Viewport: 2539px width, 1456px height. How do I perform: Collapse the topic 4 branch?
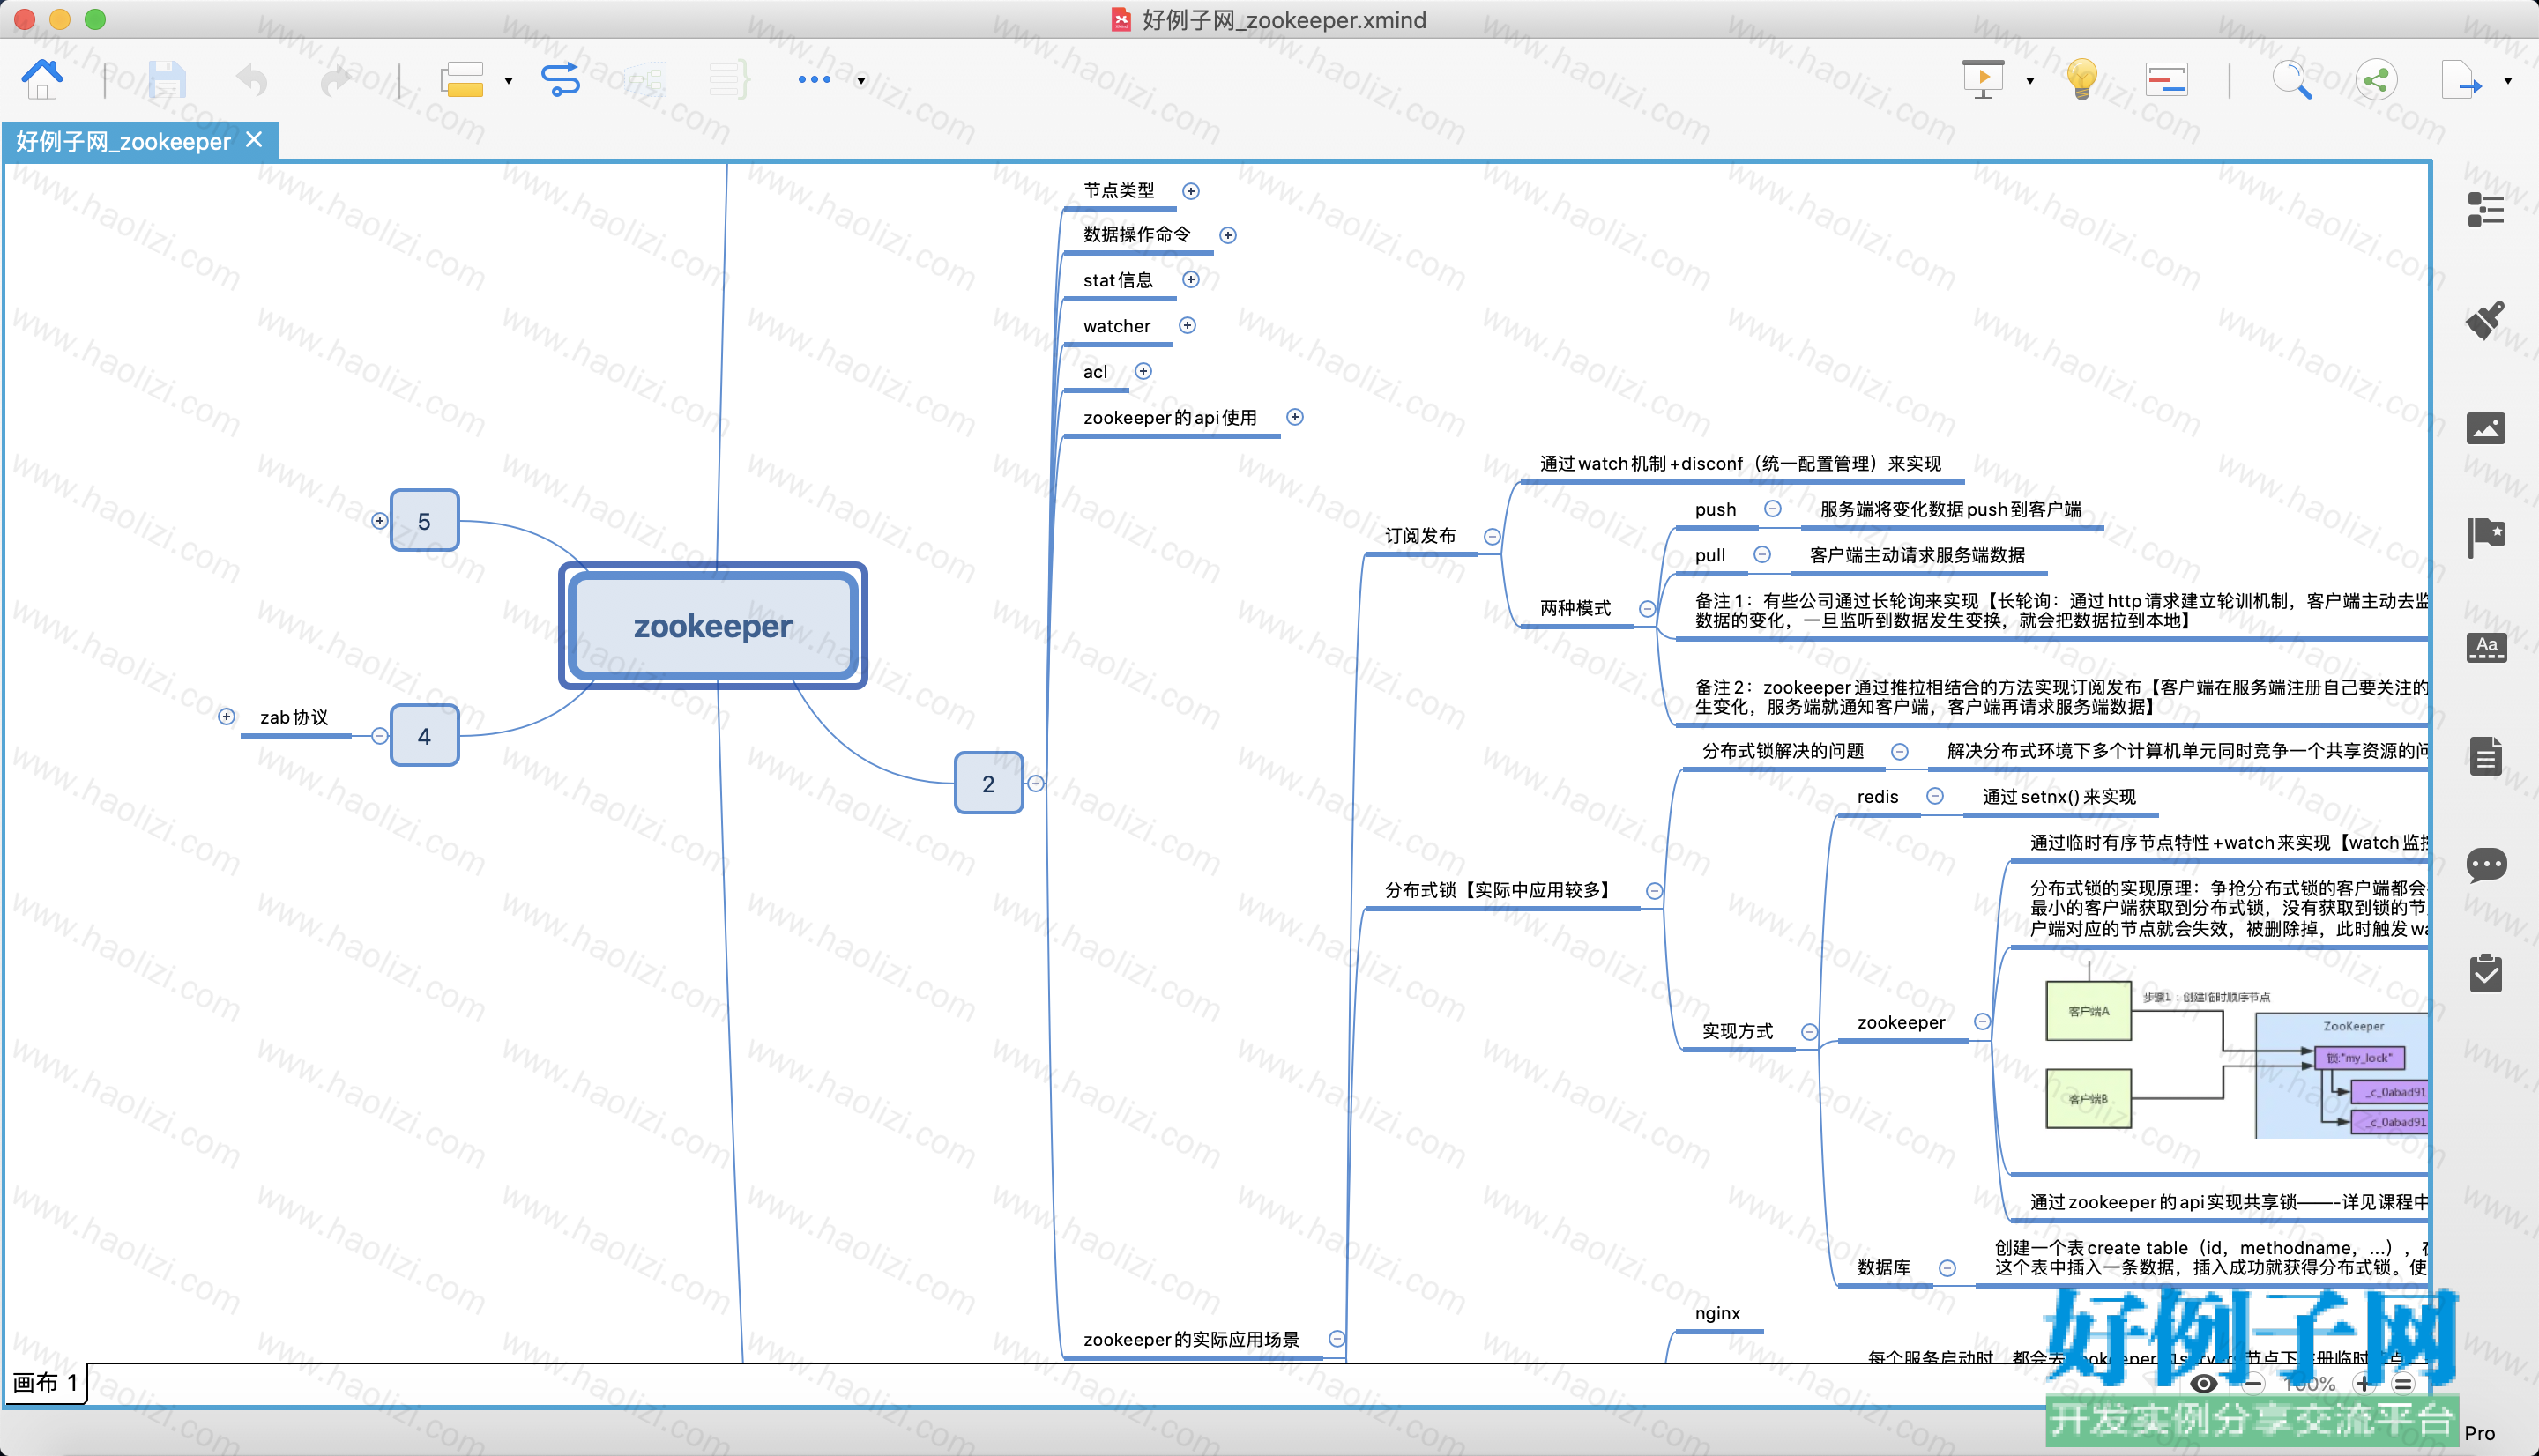point(379,736)
